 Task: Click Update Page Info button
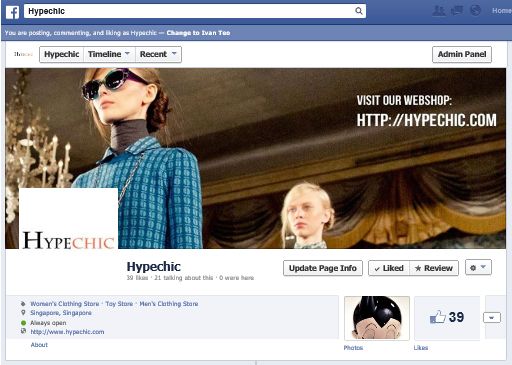[x=323, y=268]
